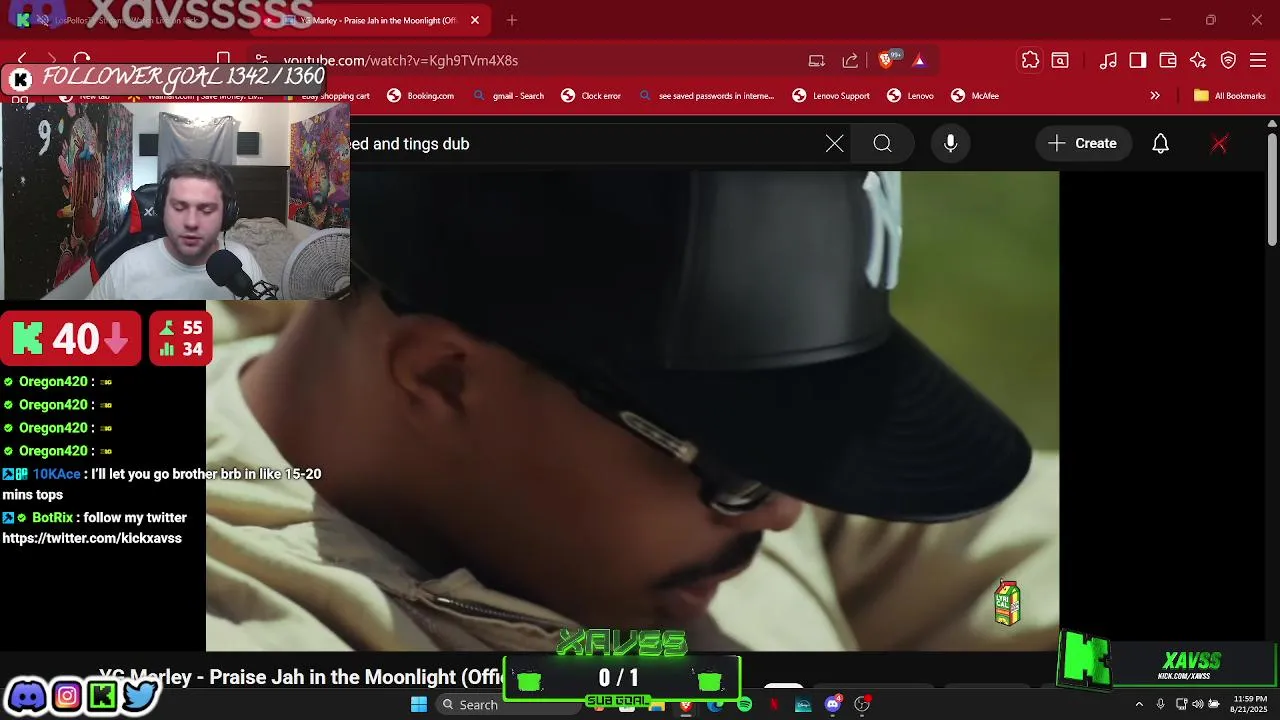The width and height of the screenshot is (1280, 720).
Task: Open the Brave Rewards triangle icon
Action: coord(919,60)
